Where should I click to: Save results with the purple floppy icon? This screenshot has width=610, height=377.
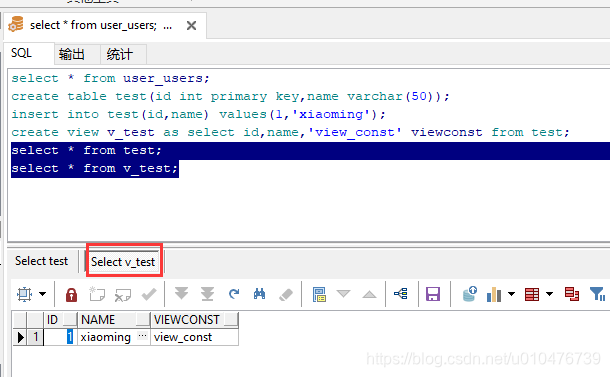(433, 294)
